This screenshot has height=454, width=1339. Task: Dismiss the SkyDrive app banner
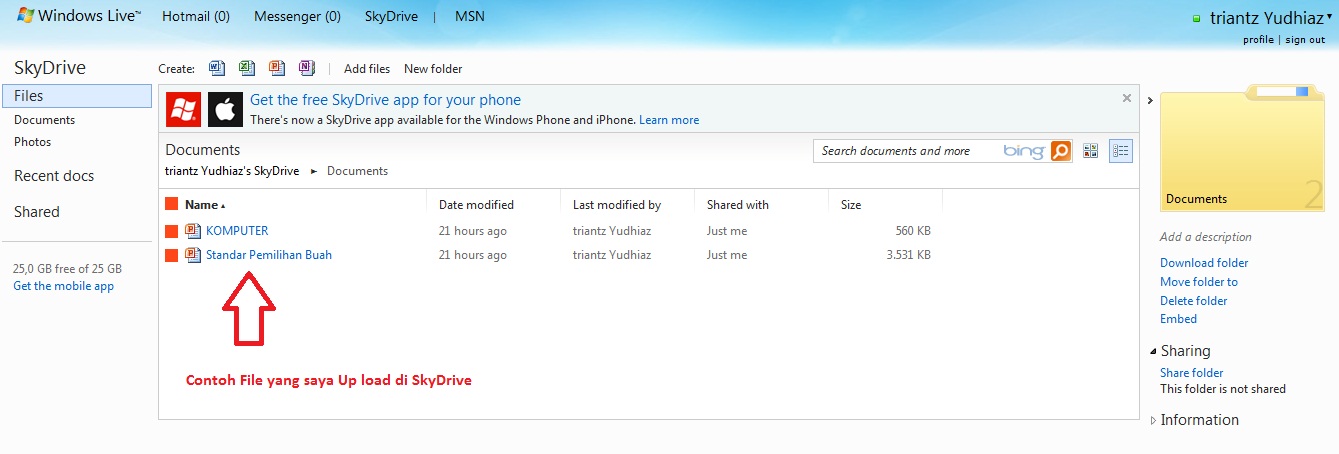[x=1127, y=98]
